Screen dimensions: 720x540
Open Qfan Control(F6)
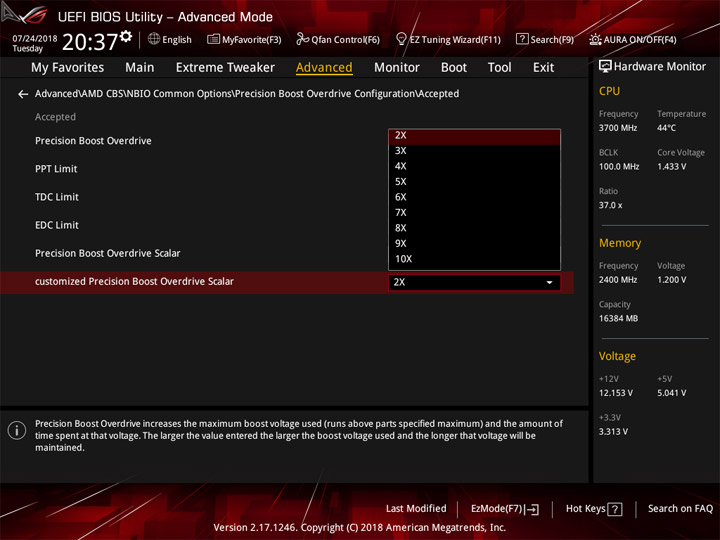pyautogui.click(x=338, y=39)
